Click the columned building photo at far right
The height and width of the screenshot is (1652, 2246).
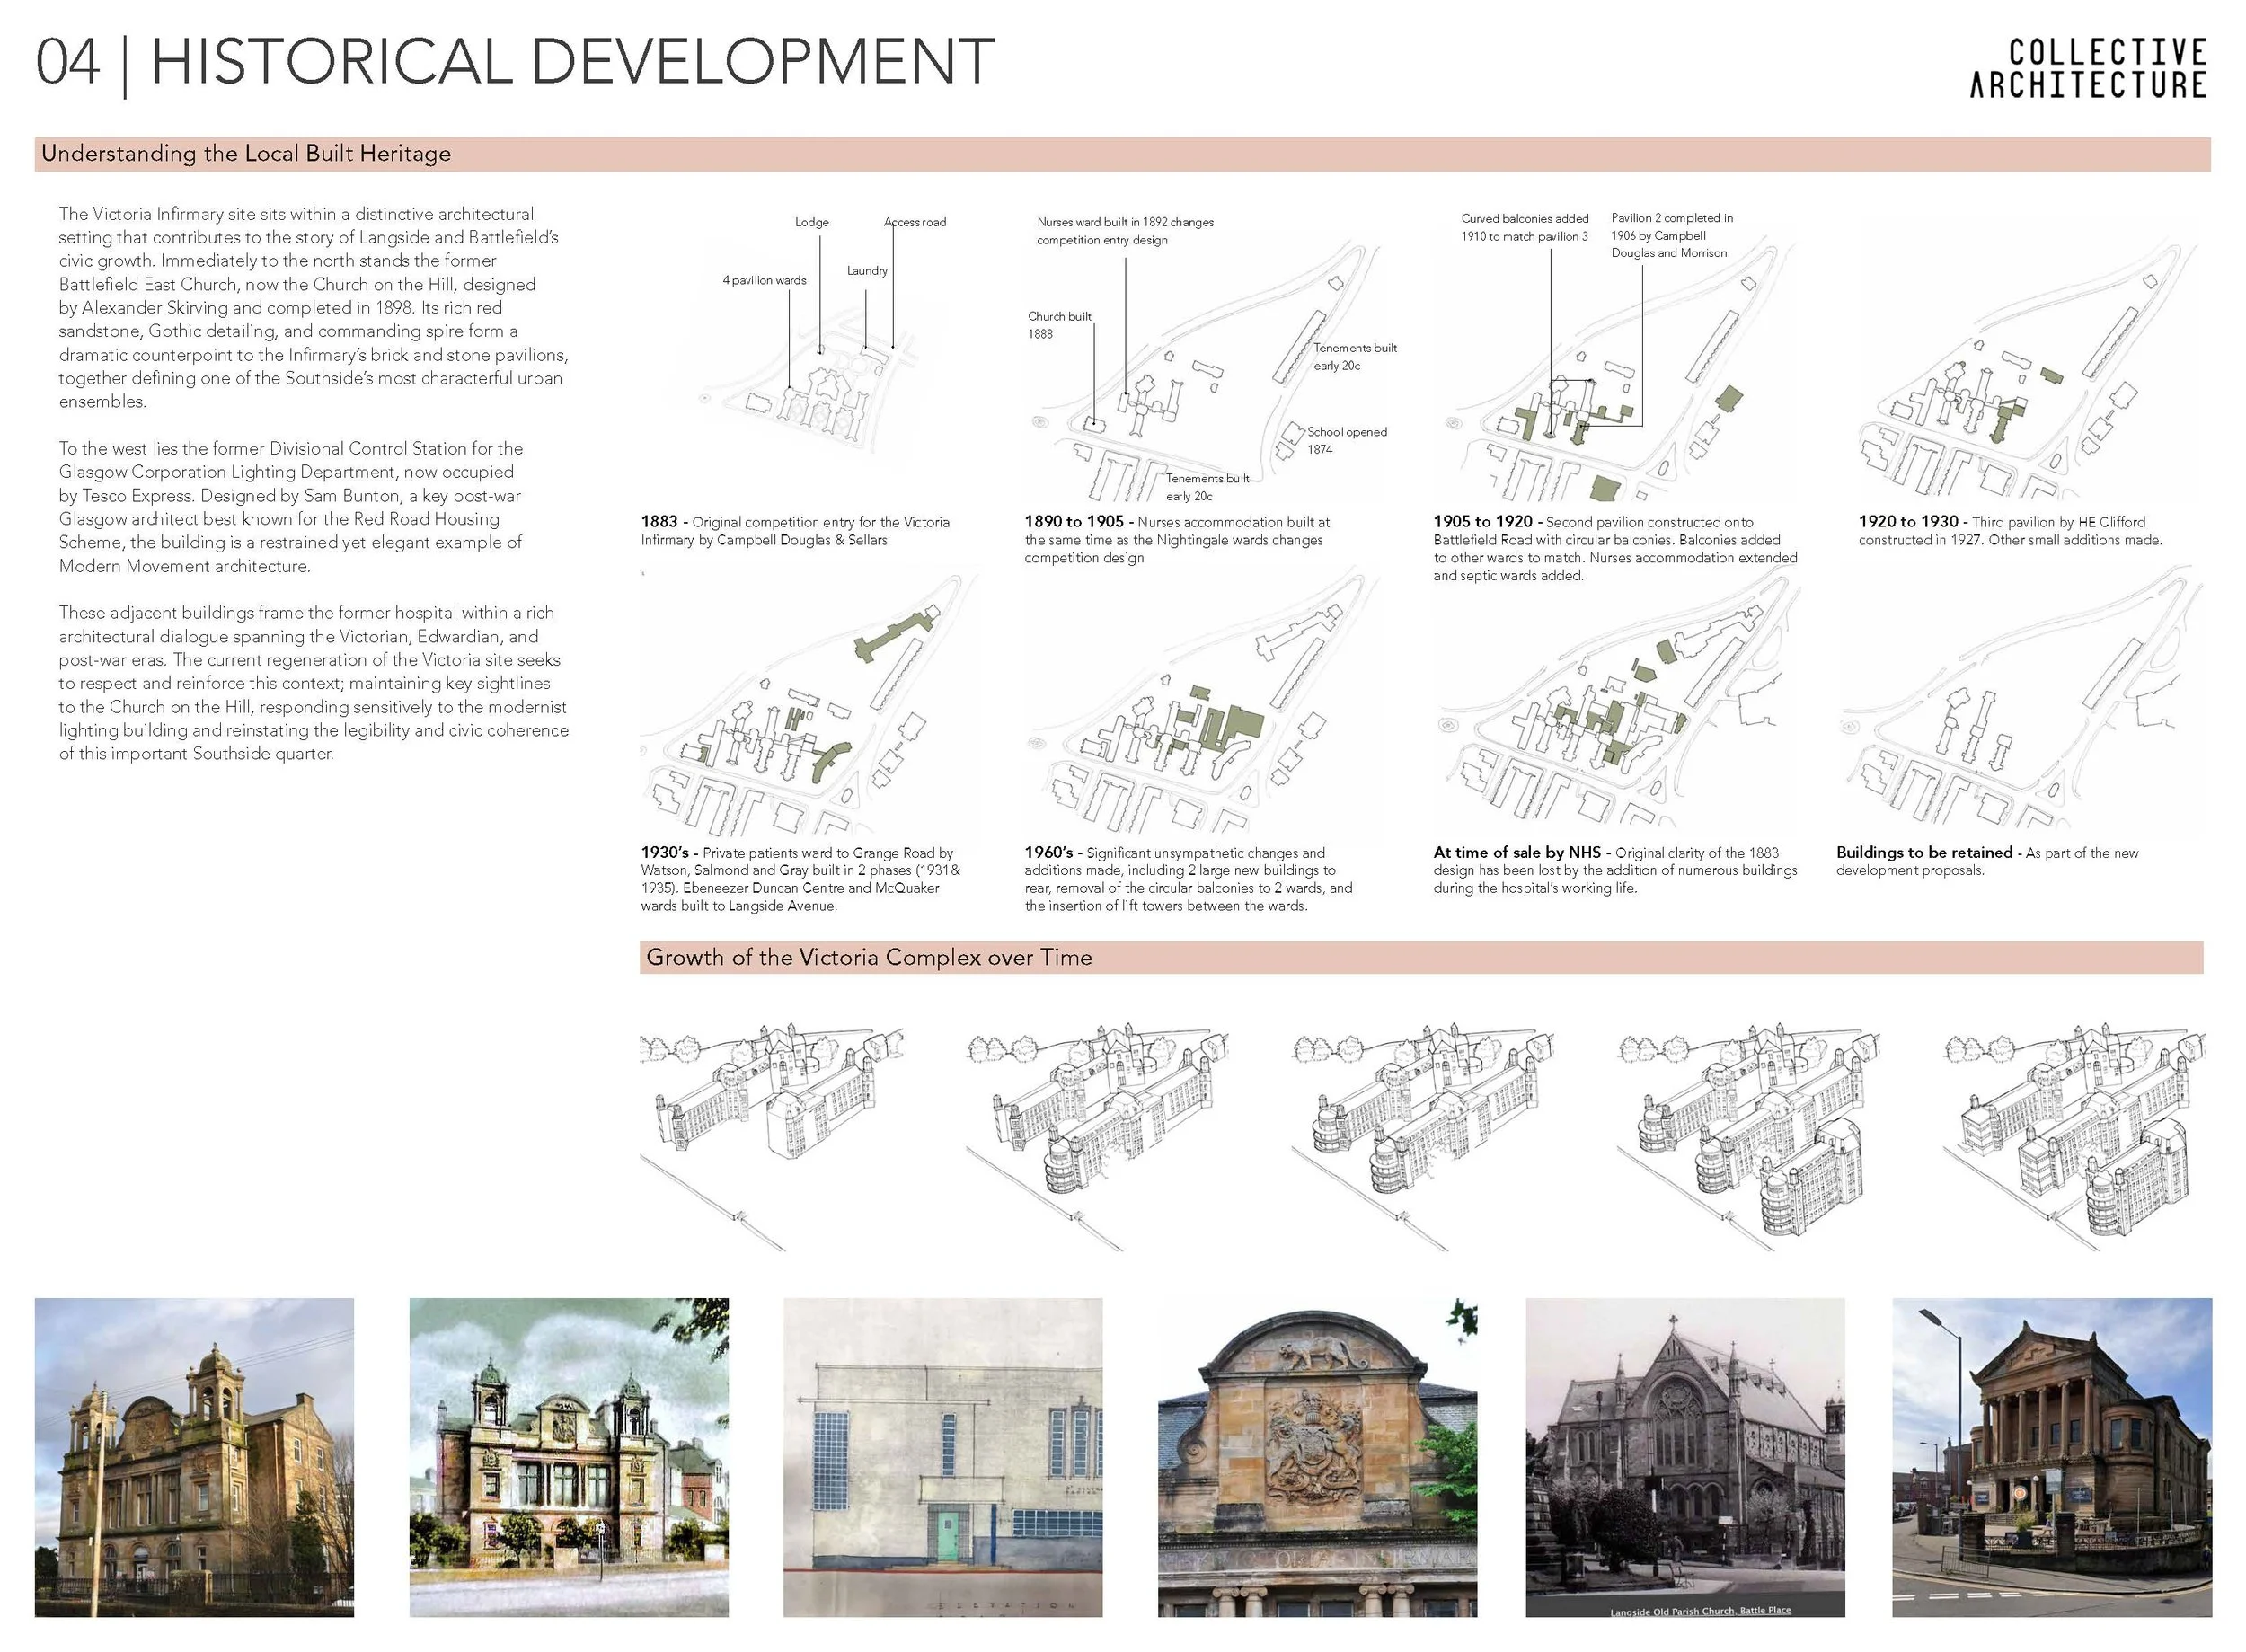(2051, 1456)
